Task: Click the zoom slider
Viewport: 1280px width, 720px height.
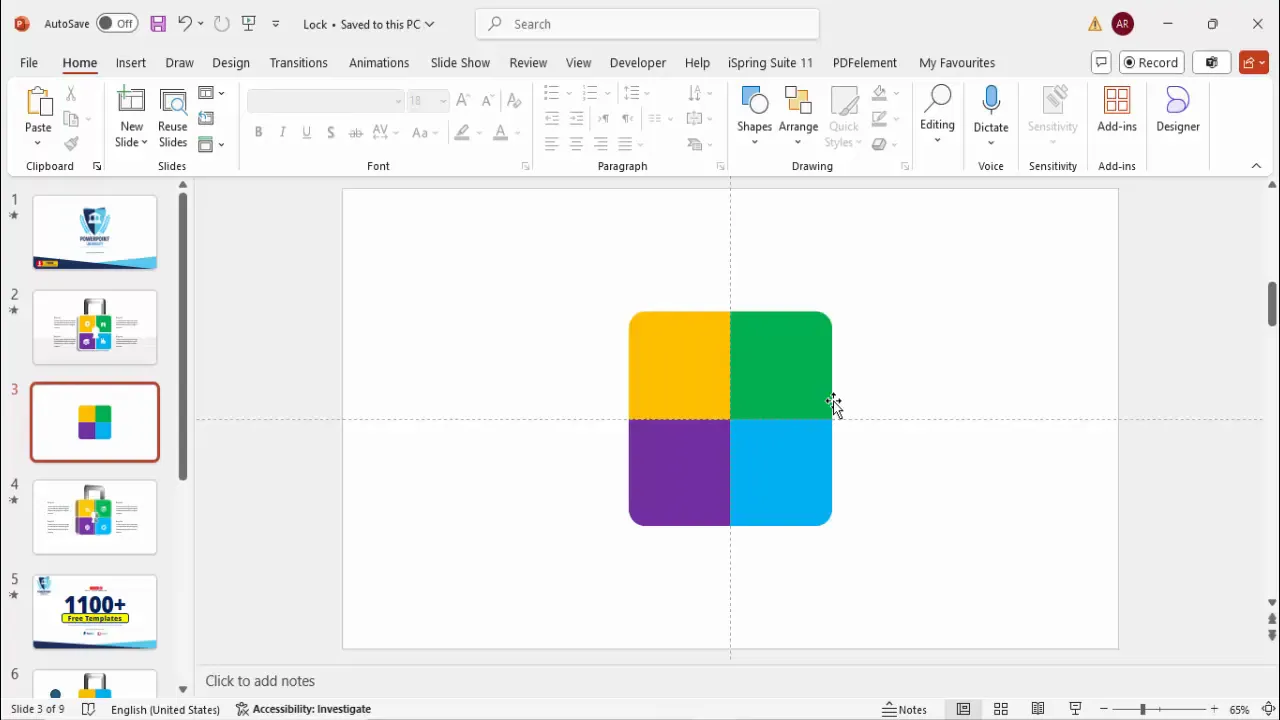Action: pyautogui.click(x=1157, y=709)
